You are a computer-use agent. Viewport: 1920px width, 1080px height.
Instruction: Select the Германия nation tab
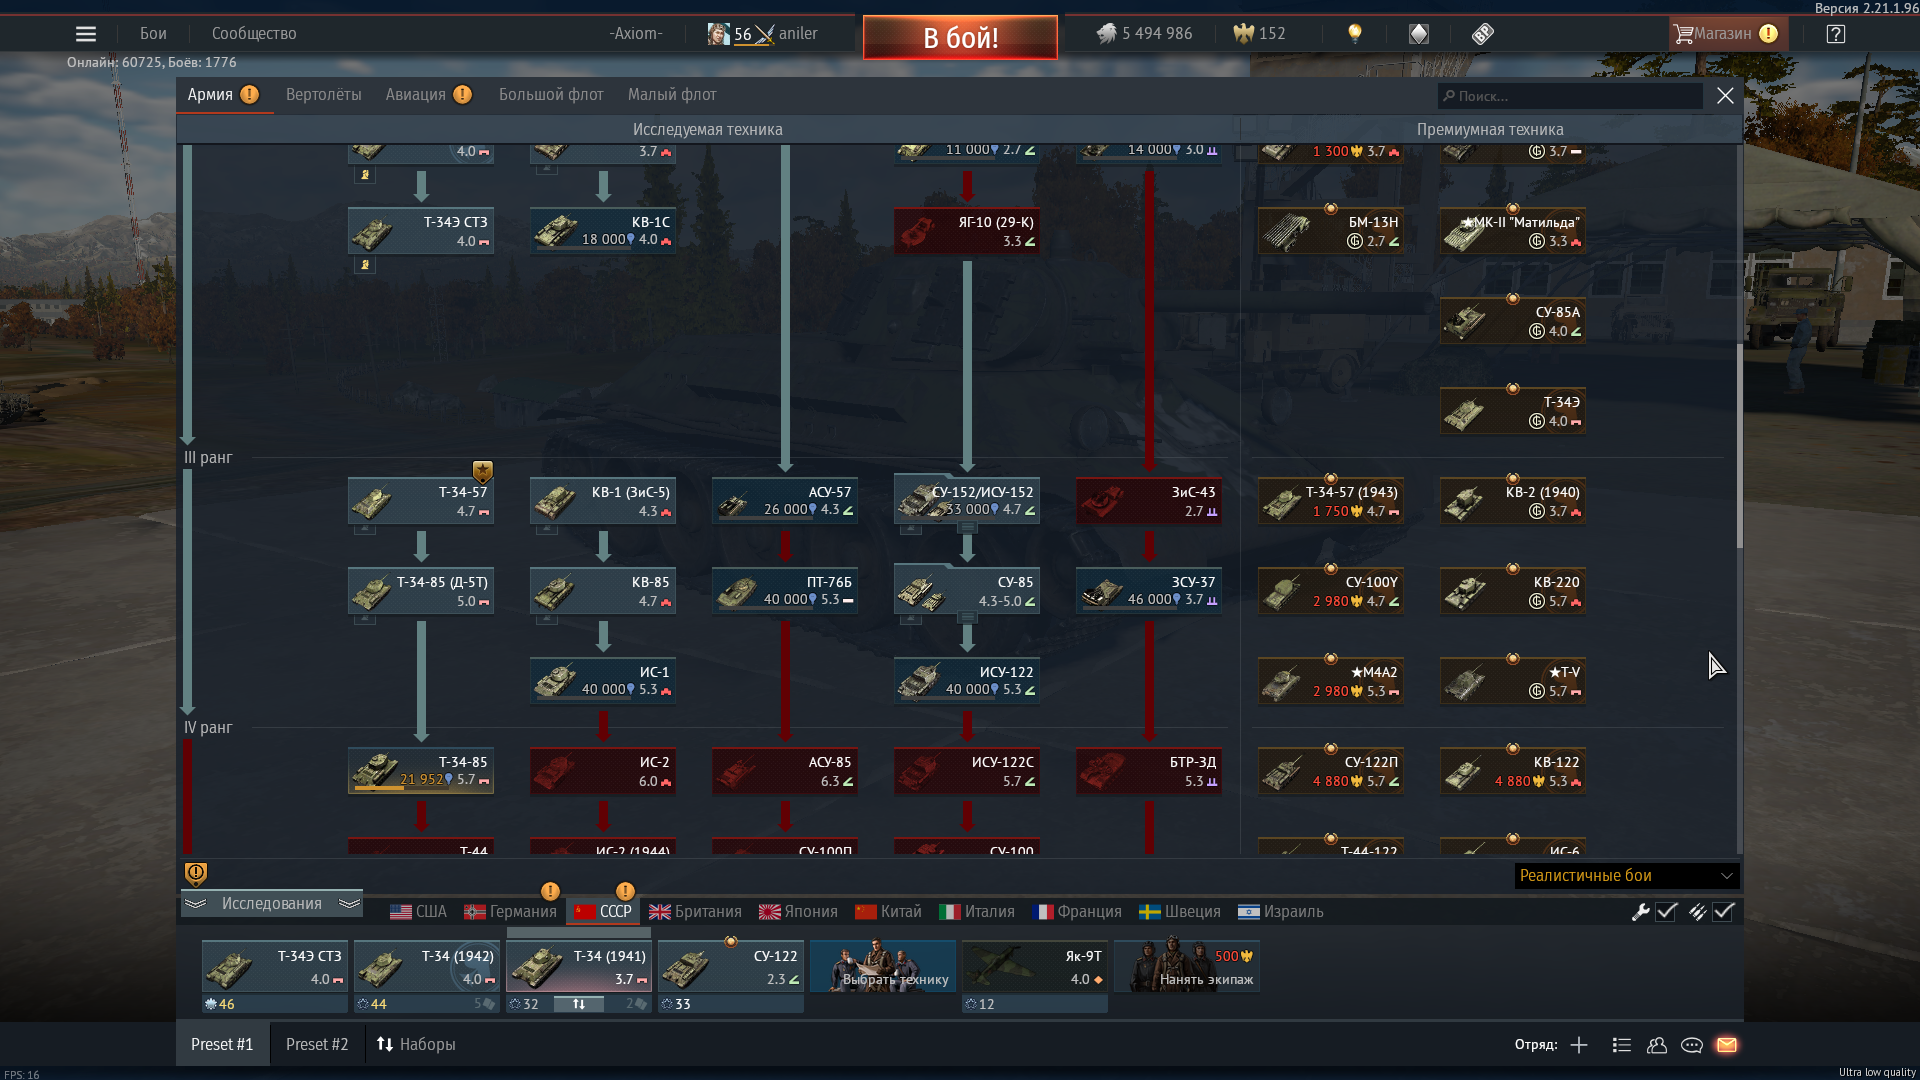[x=510, y=912]
